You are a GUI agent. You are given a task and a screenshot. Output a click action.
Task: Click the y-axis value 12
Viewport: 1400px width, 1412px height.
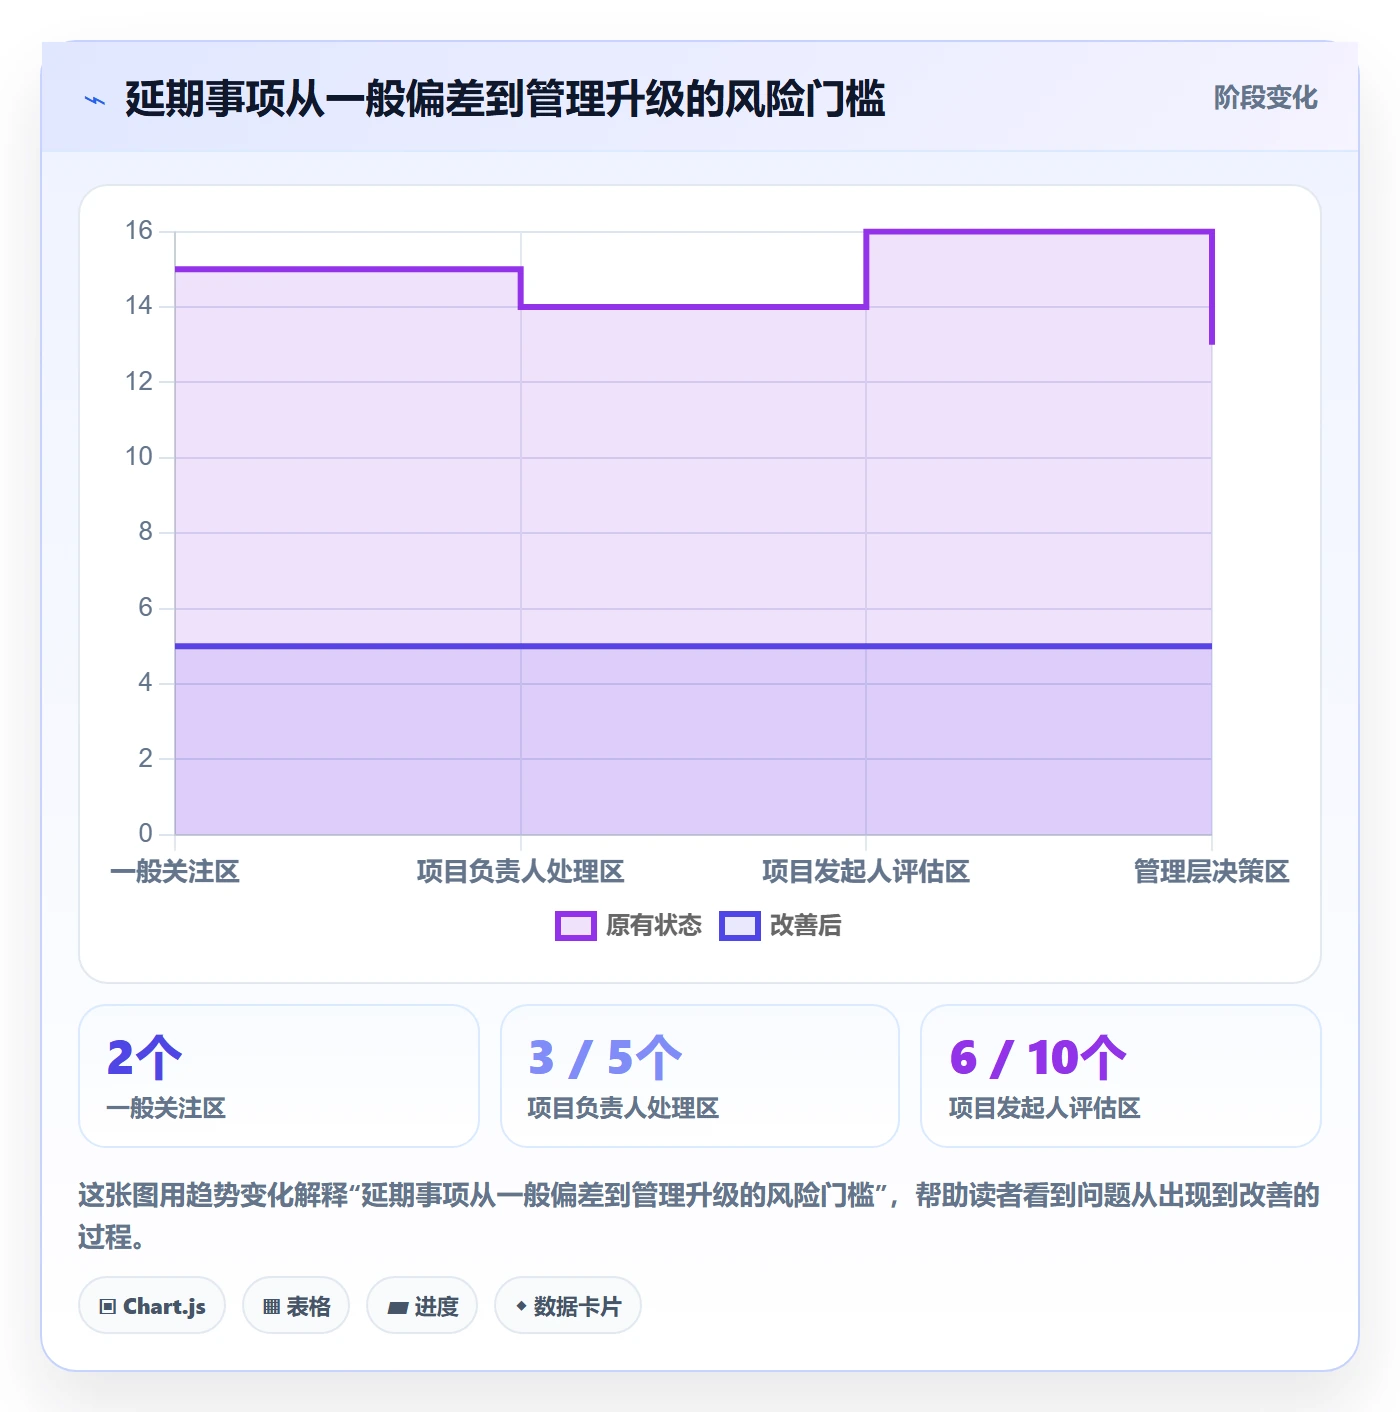139,382
